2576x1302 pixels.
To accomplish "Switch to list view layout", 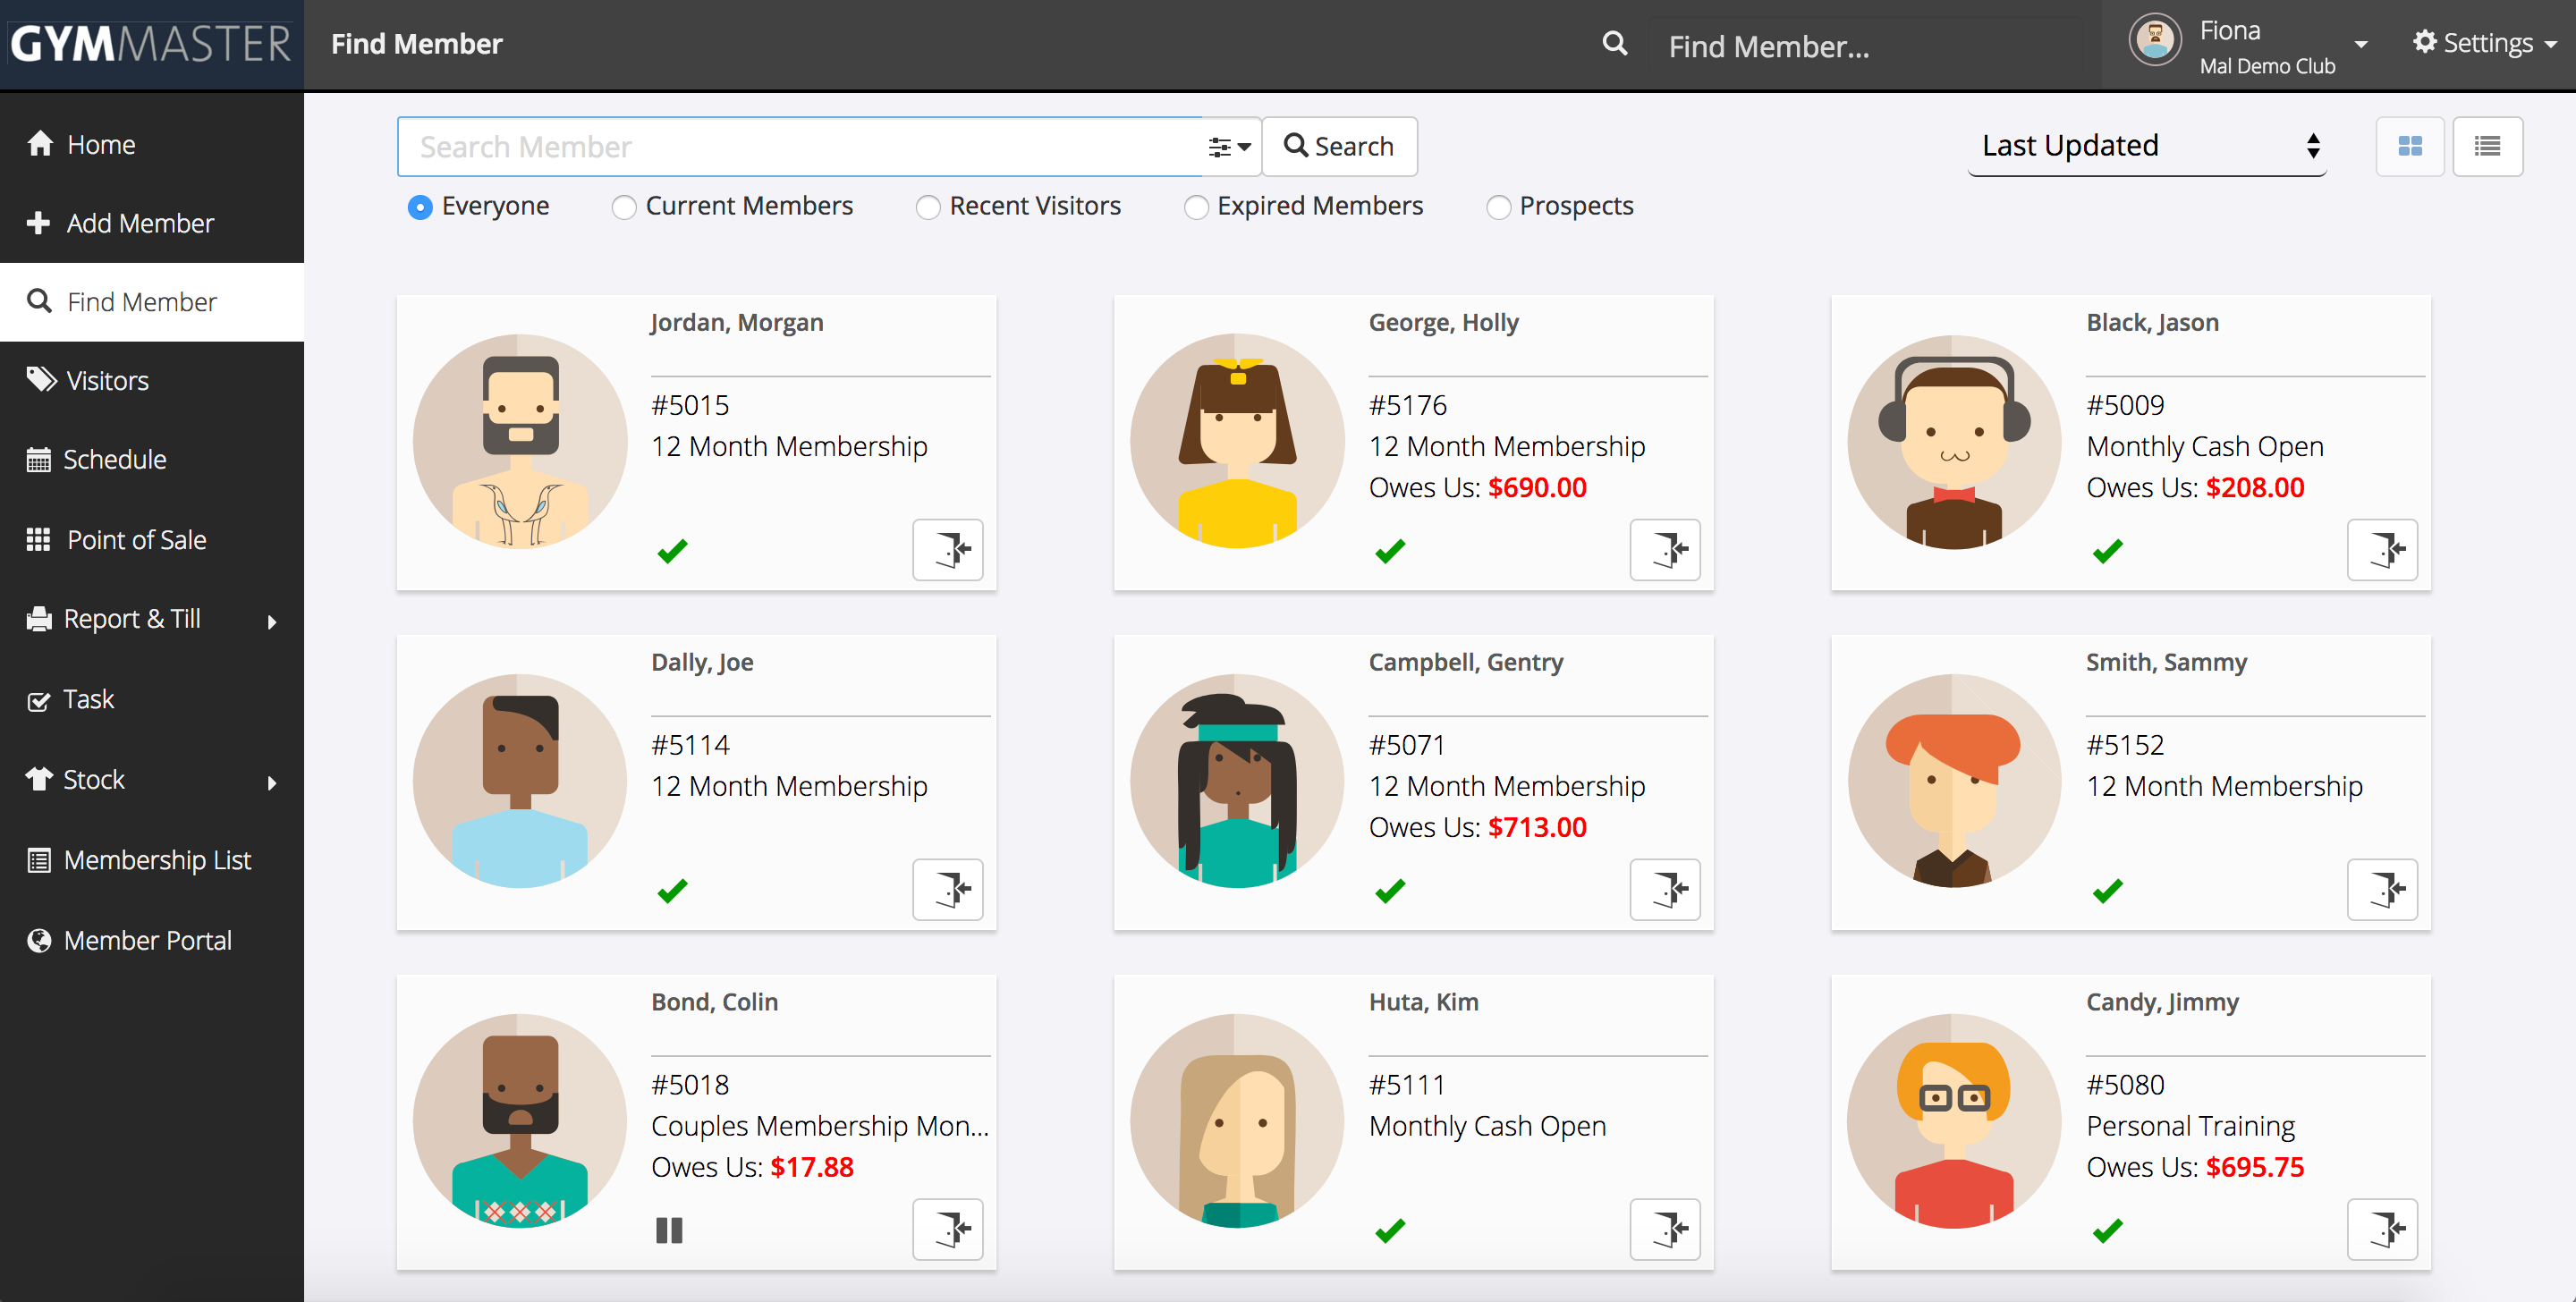I will 2487,147.
